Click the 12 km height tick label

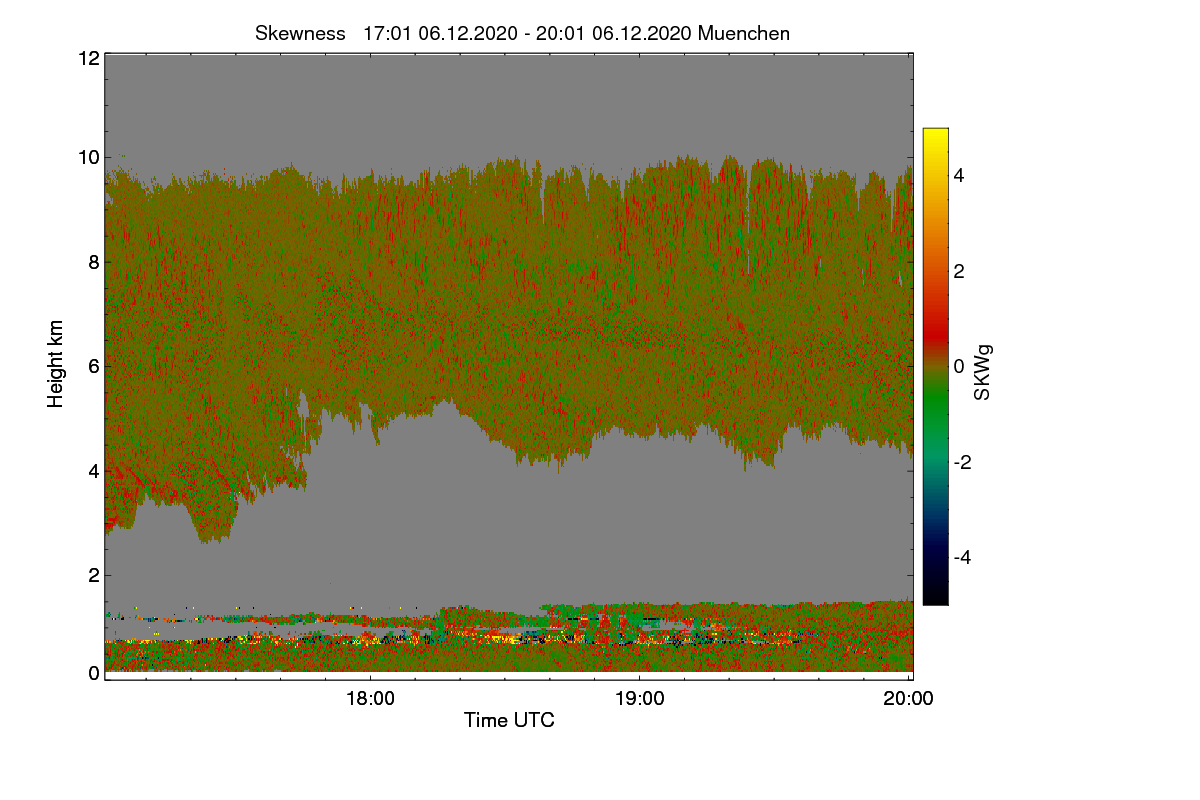coord(88,58)
